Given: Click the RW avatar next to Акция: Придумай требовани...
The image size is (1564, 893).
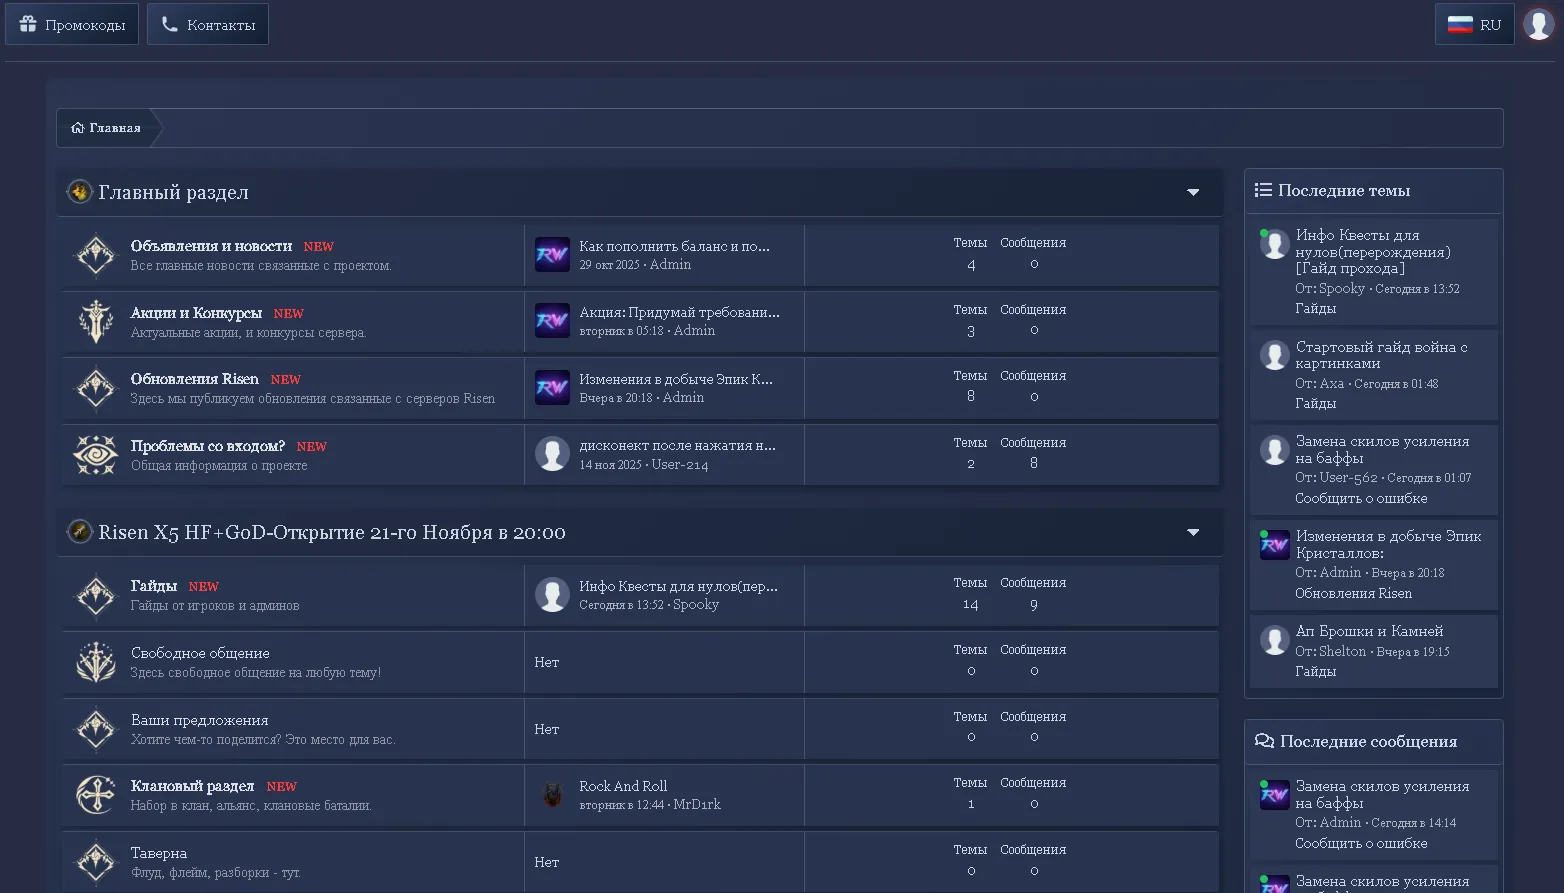Looking at the screenshot, I should point(552,321).
